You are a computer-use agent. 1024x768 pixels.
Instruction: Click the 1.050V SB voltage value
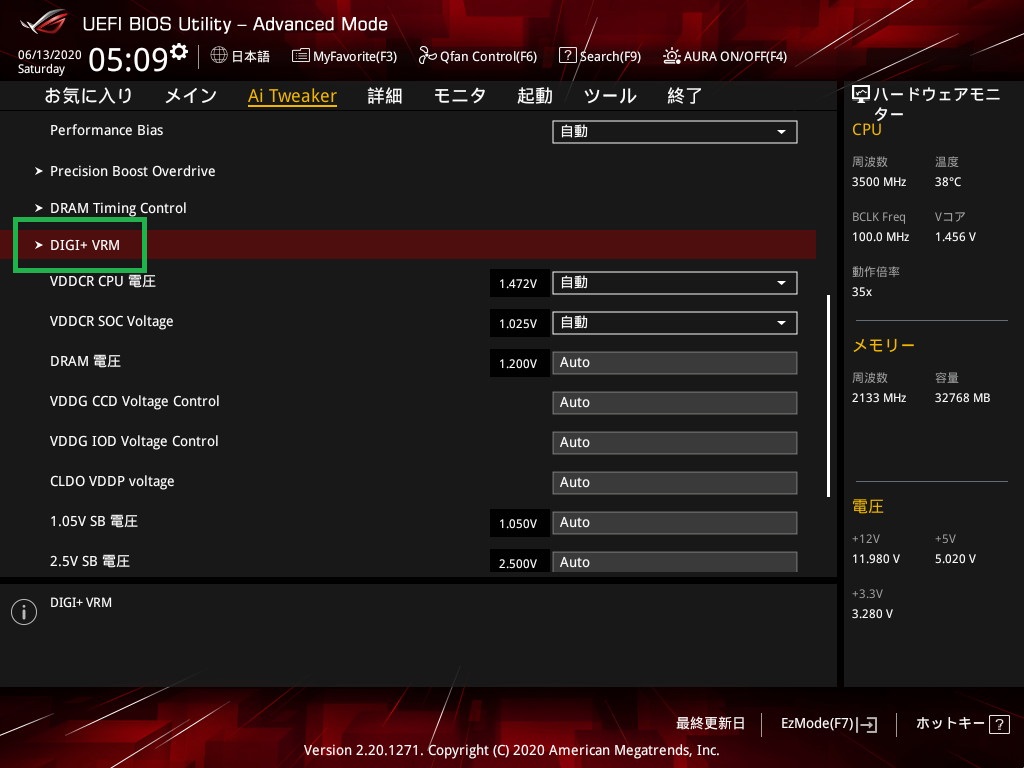coord(518,523)
